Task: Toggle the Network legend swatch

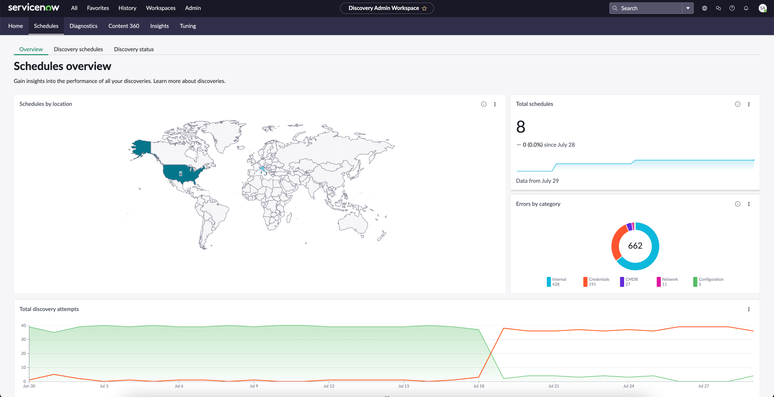Action: tap(658, 282)
